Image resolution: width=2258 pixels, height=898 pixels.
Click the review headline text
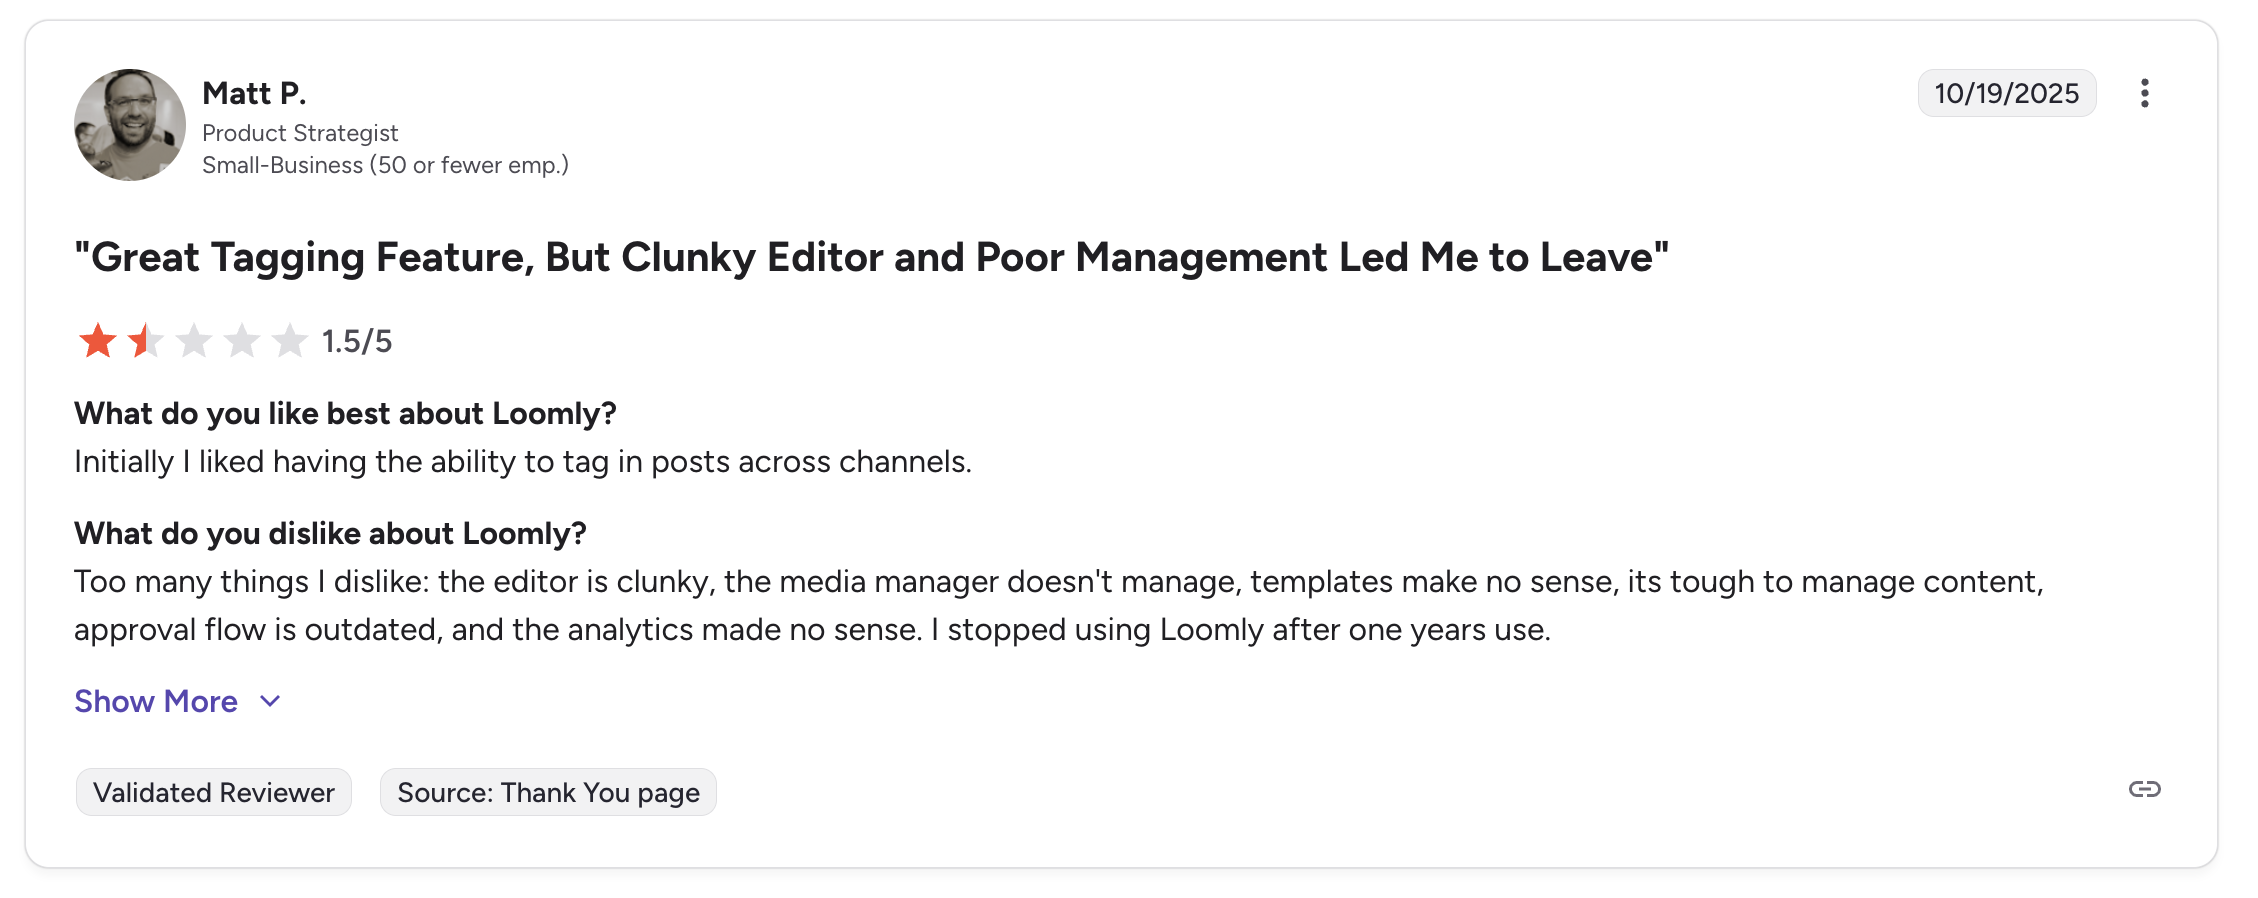(x=872, y=257)
